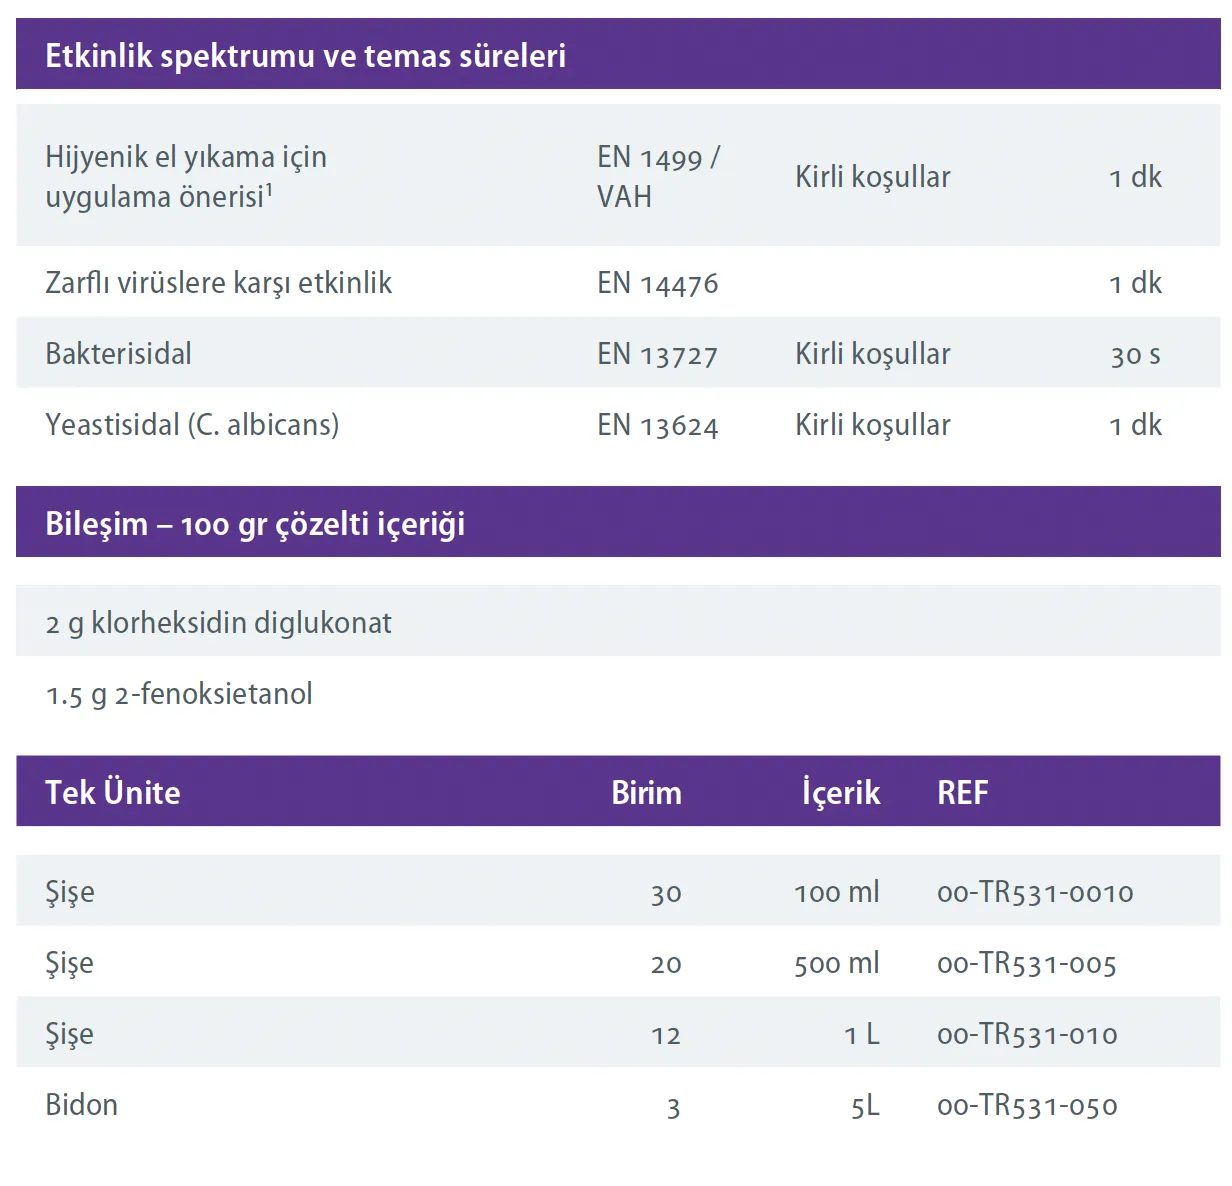1232x1186 pixels.
Task: Click the Etkinlik spektrumu ve temas süreleri header
Action: pyautogui.click(x=305, y=56)
